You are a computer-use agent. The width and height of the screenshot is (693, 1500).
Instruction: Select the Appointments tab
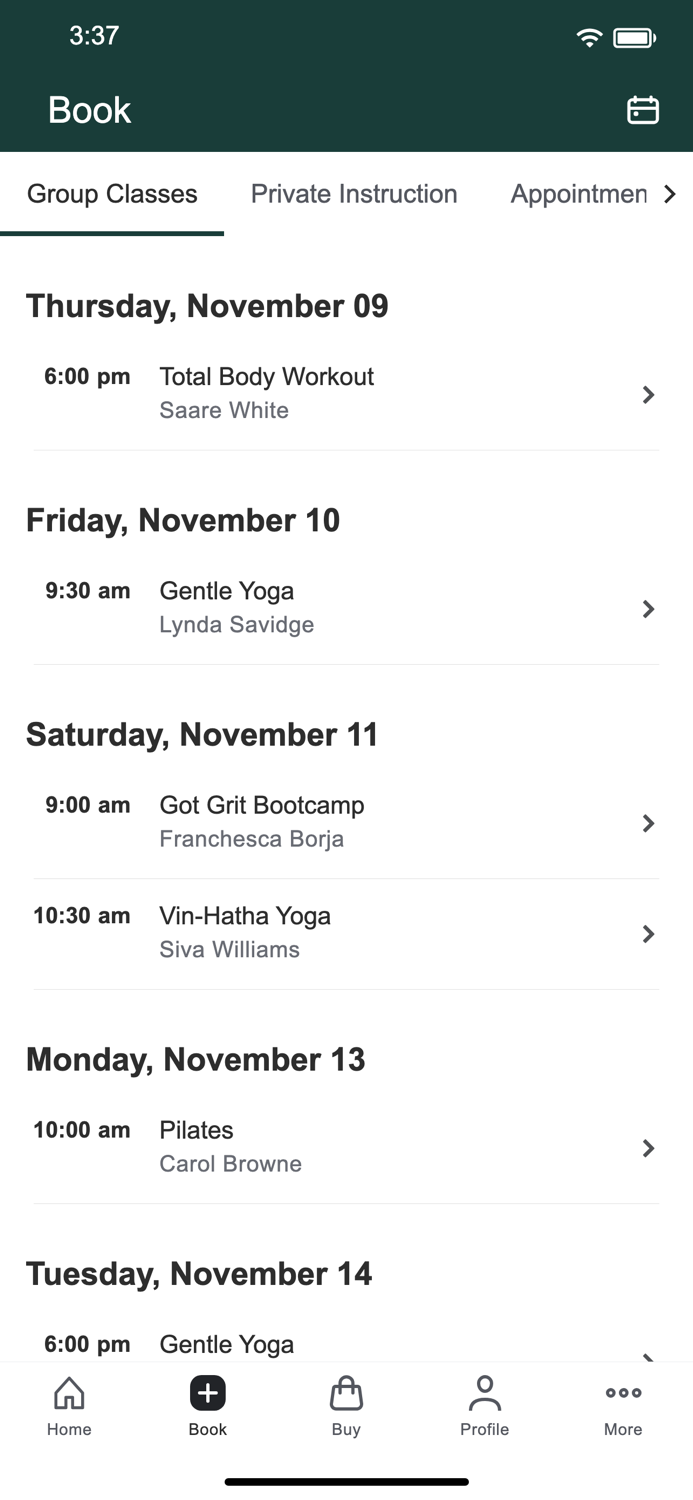pyautogui.click(x=578, y=194)
